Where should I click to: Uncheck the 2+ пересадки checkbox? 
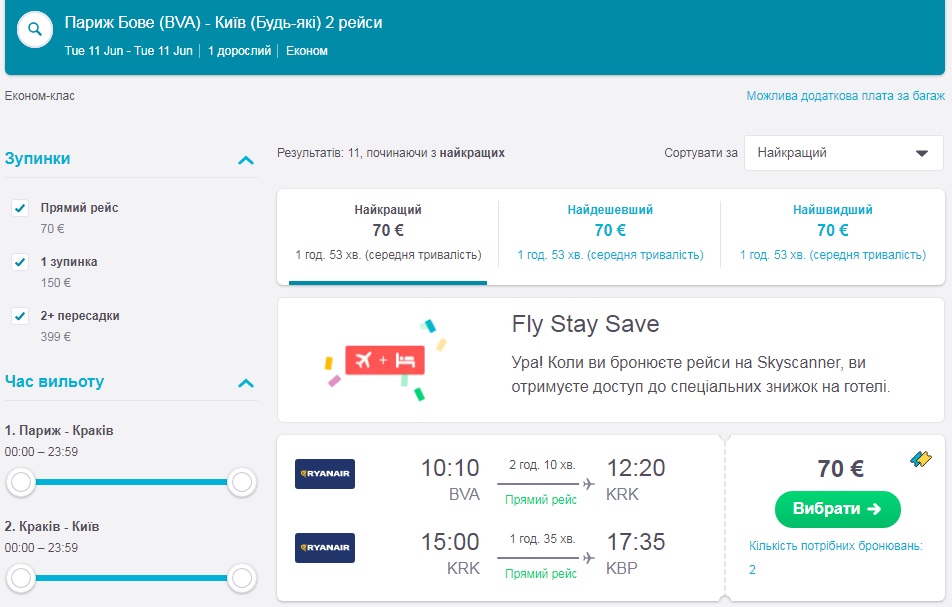19,316
